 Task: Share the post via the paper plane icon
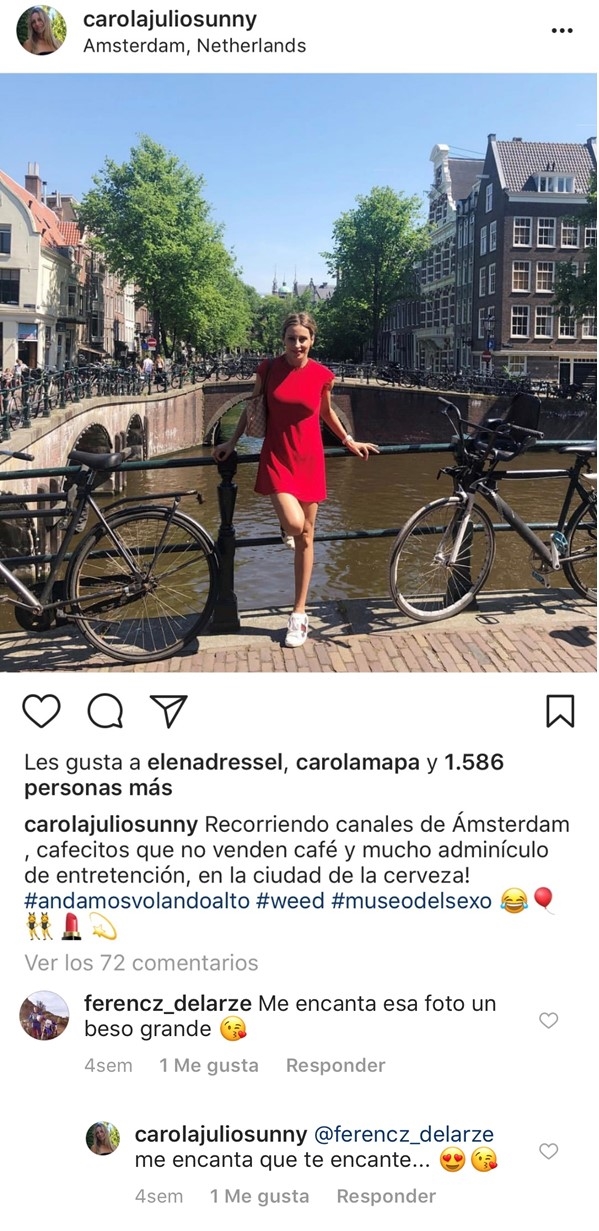tap(169, 710)
